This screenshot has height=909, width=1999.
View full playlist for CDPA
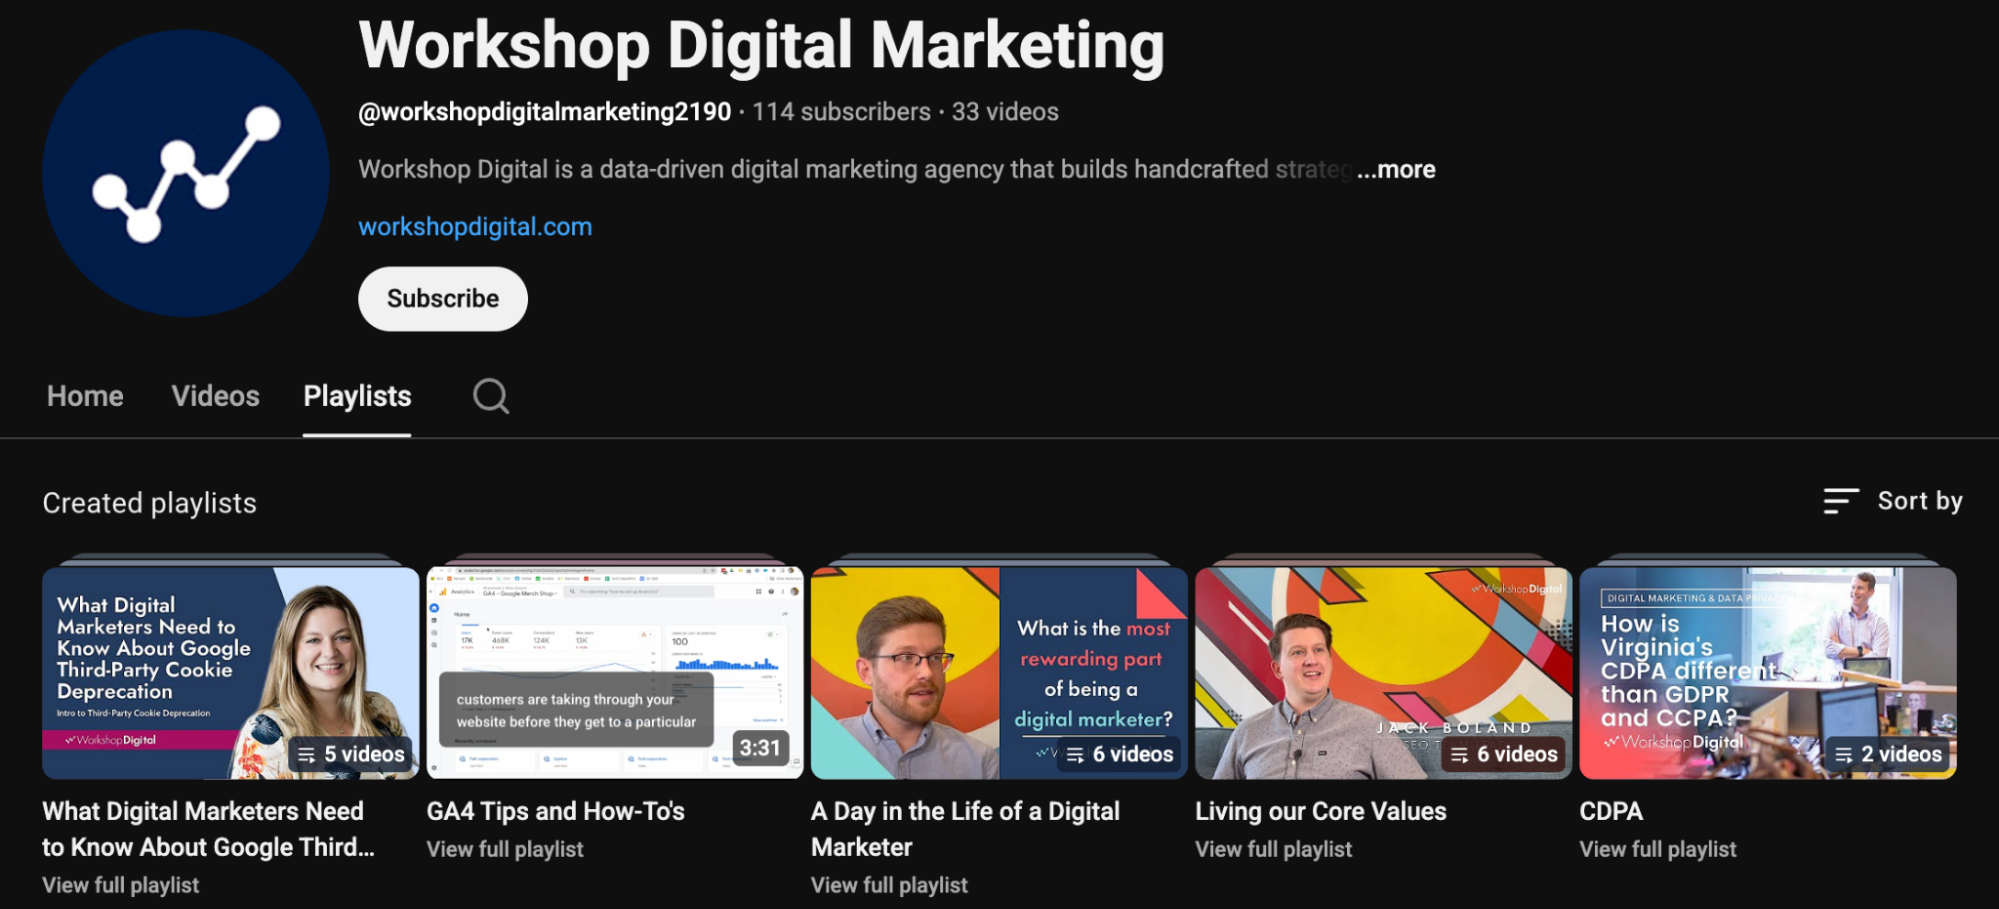[x=1657, y=849]
